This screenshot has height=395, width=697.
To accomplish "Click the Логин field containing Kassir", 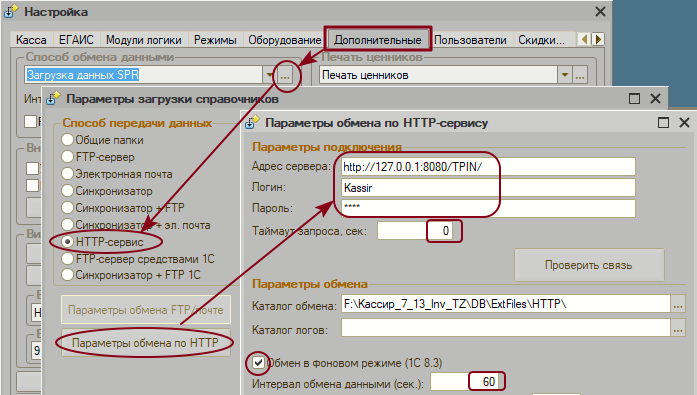I will pos(488,188).
